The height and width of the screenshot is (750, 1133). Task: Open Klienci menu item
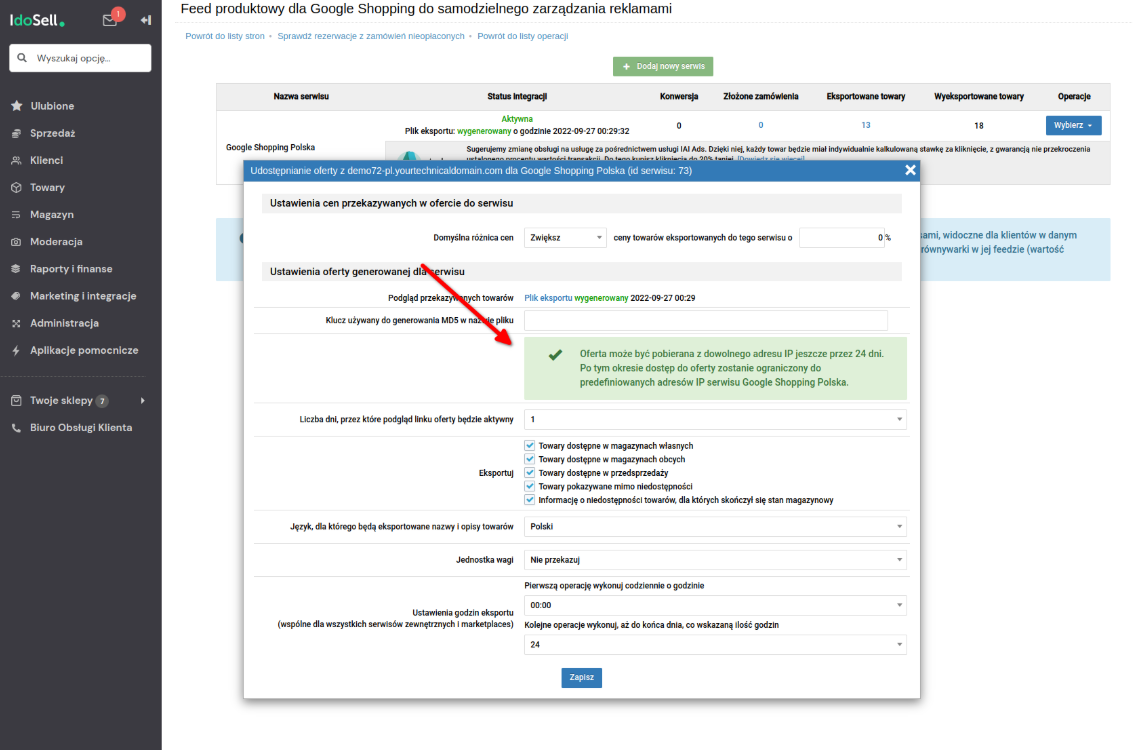(x=46, y=160)
